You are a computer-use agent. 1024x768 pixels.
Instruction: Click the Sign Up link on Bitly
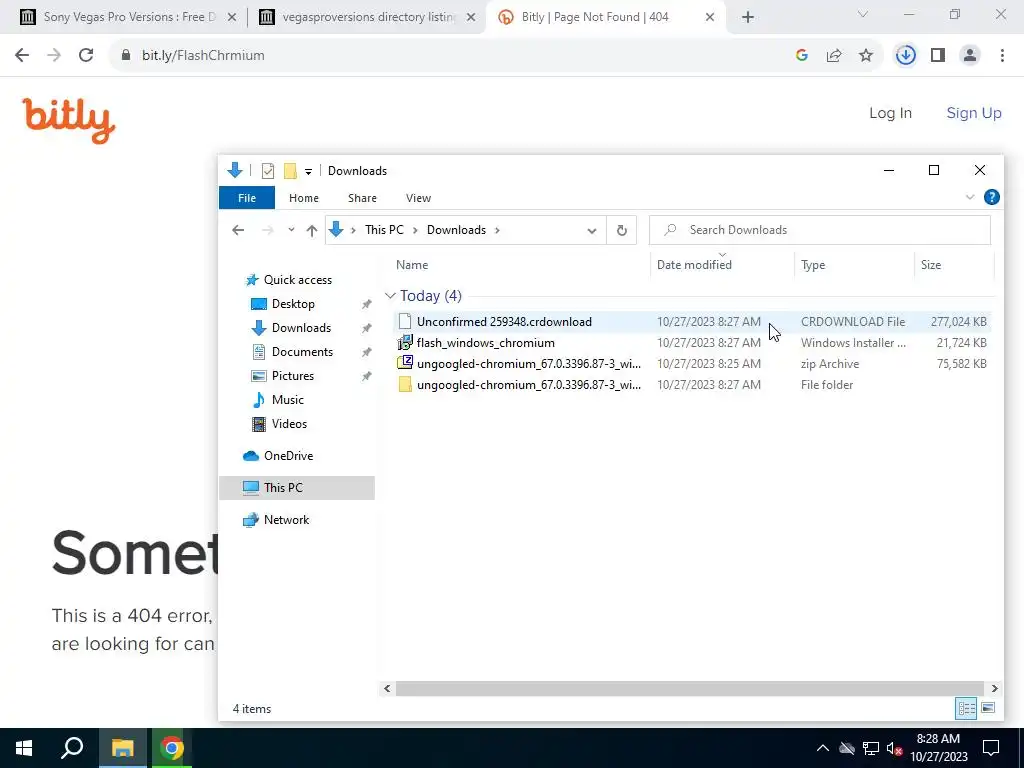click(974, 113)
